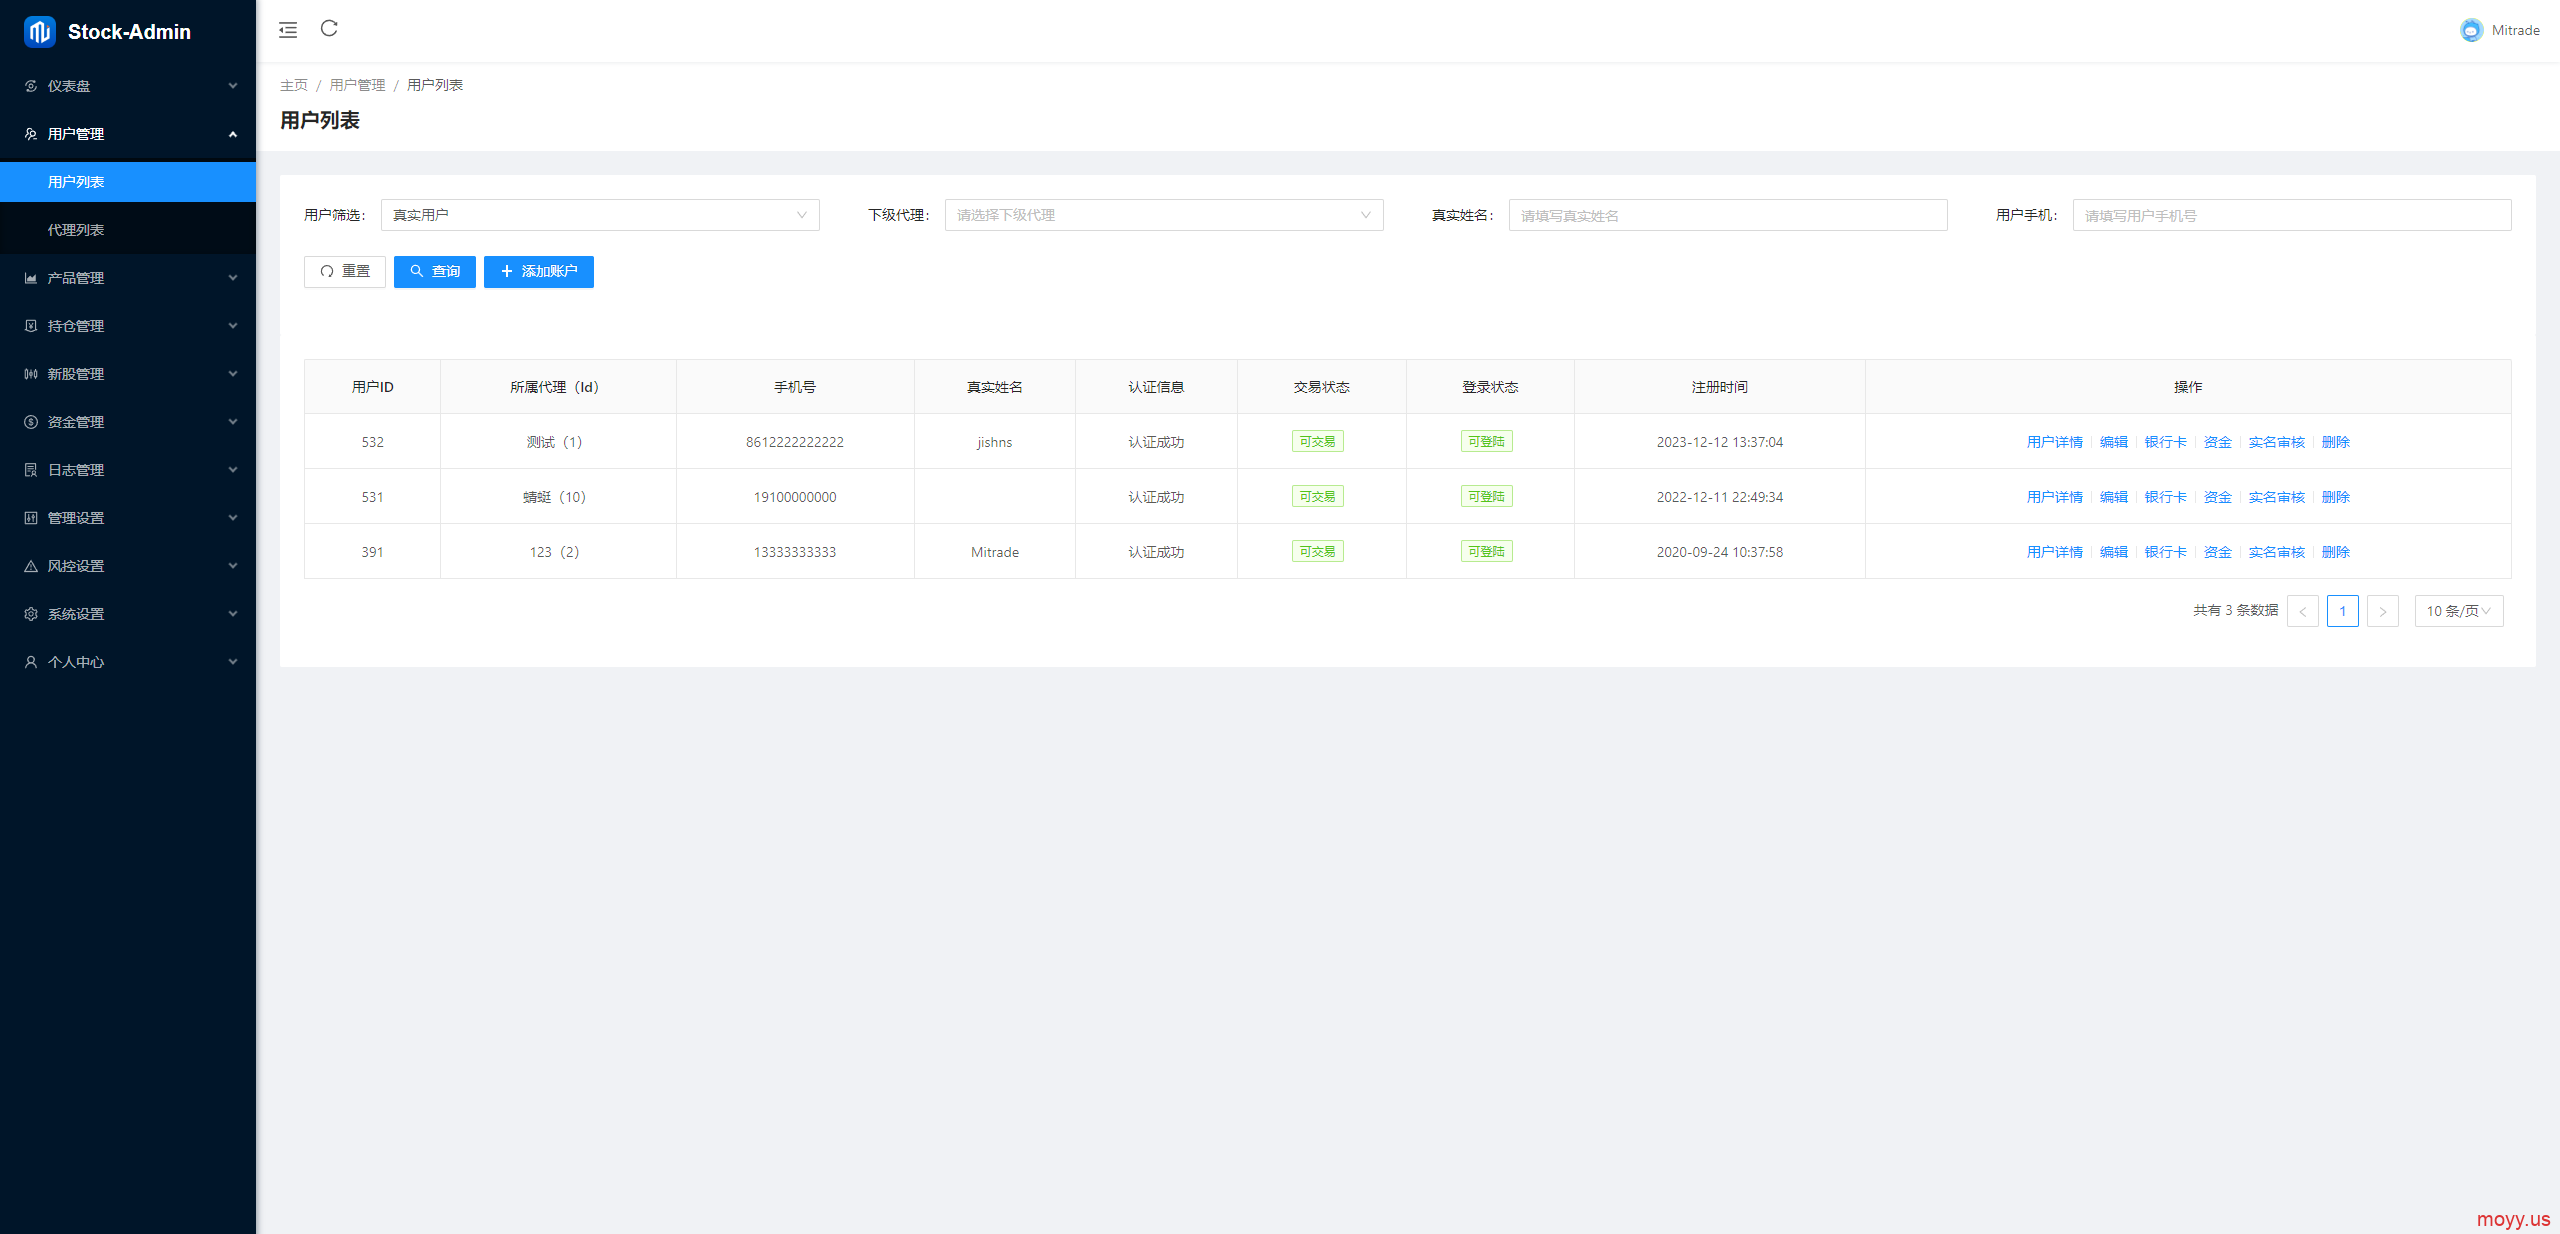This screenshot has width=2560, height=1234.
Task: Open the 10 条/页 page size dropdown
Action: coord(2459,611)
